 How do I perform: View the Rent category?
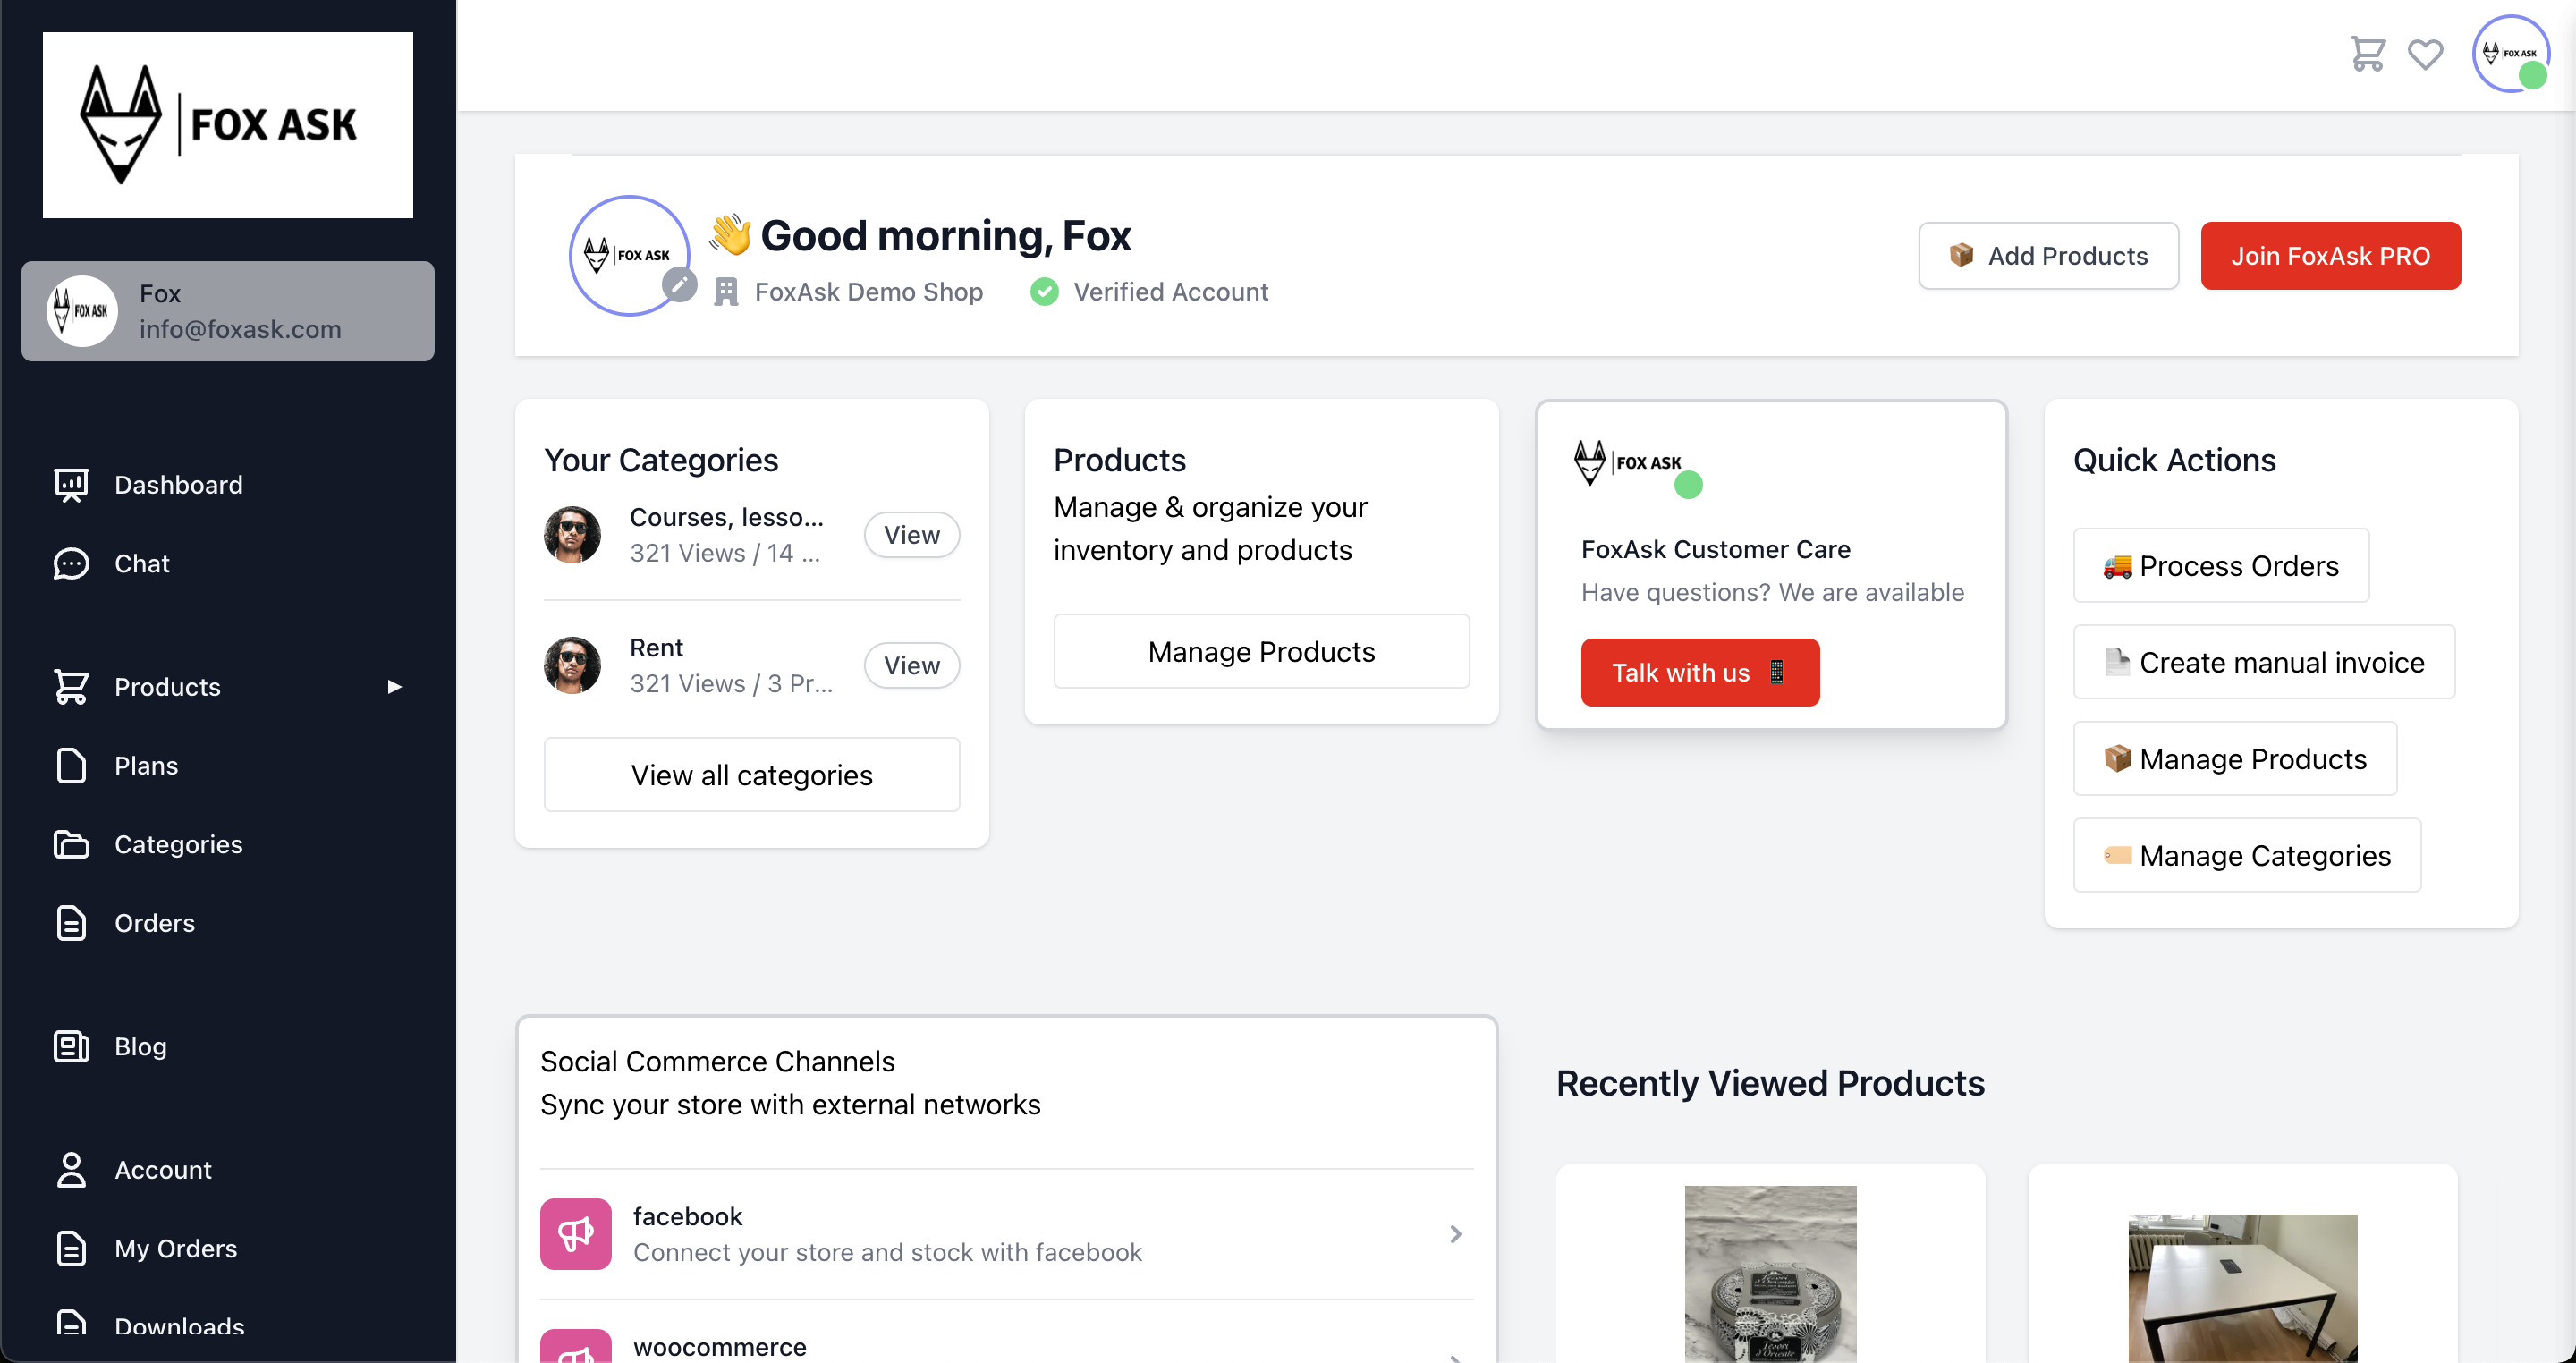912,666
